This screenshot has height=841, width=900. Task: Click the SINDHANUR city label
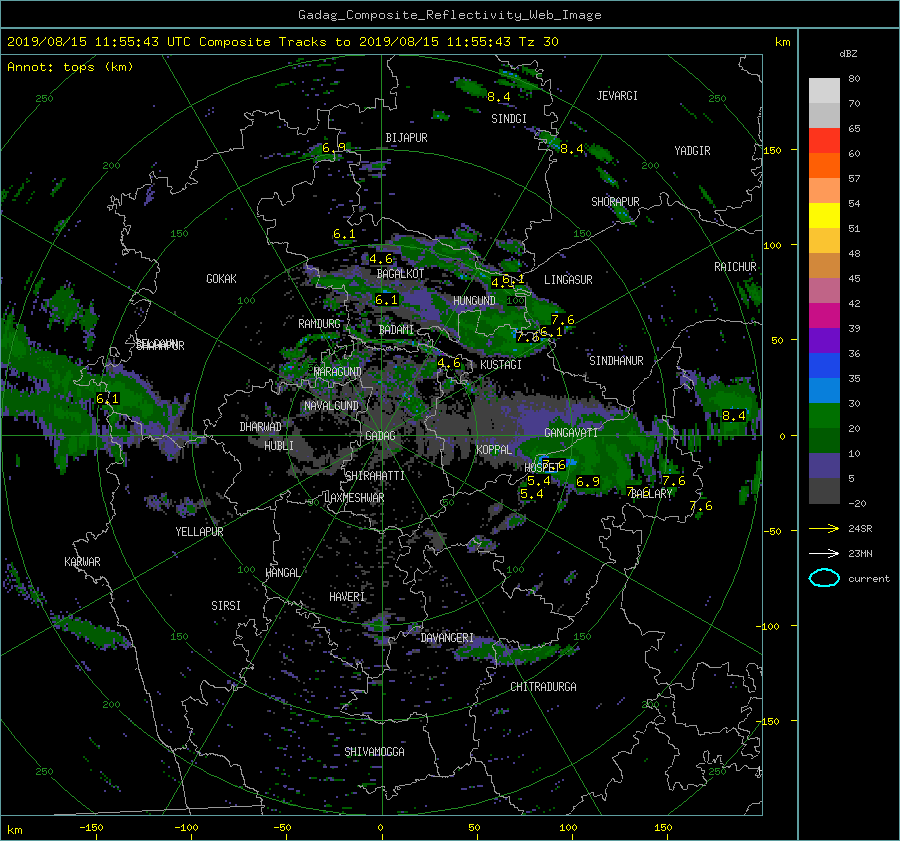pos(616,361)
